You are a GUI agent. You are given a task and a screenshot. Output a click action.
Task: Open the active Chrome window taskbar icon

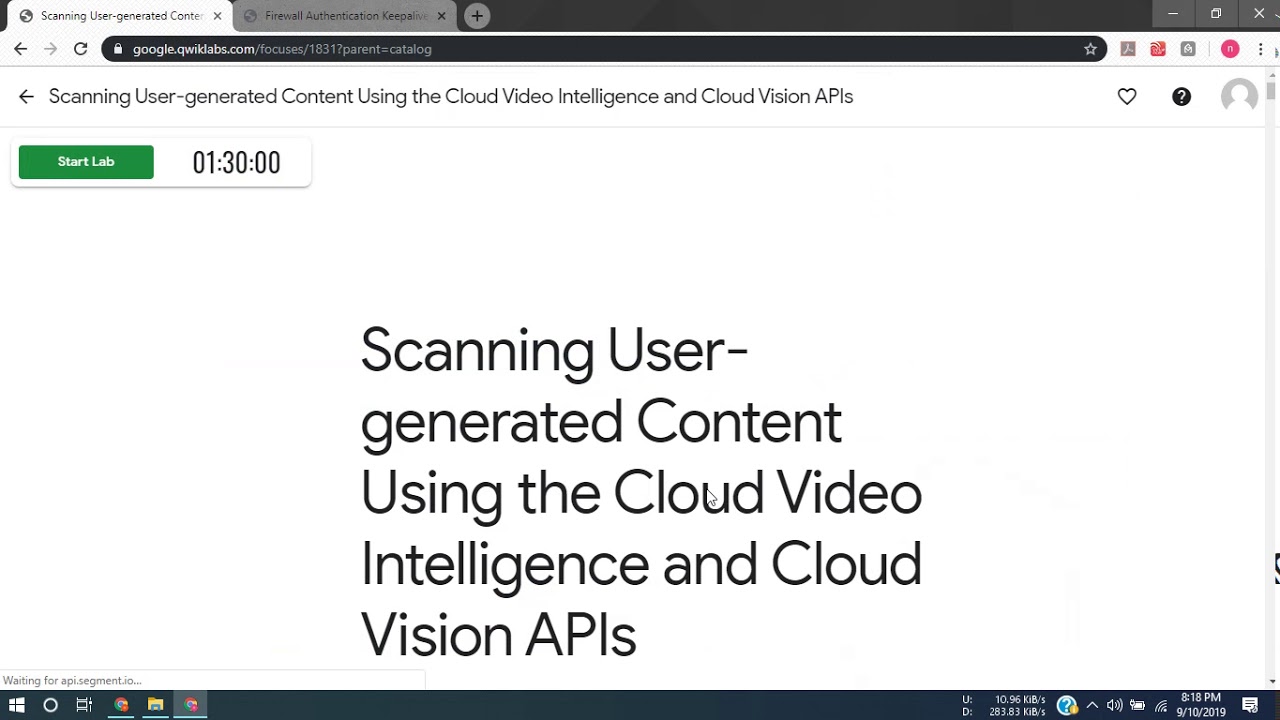(190, 705)
